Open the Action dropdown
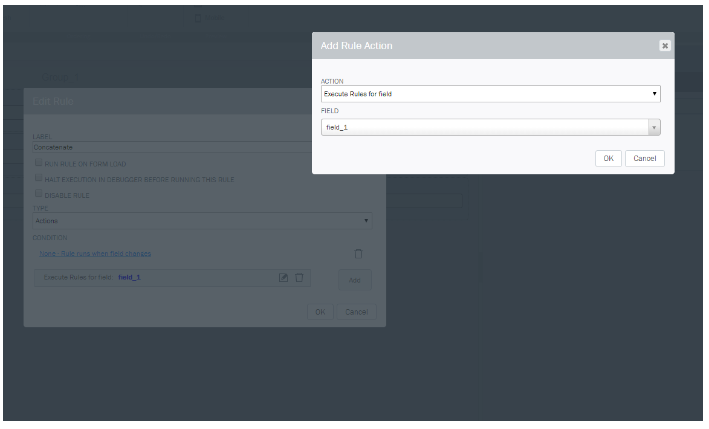709x429 pixels. click(x=490, y=93)
